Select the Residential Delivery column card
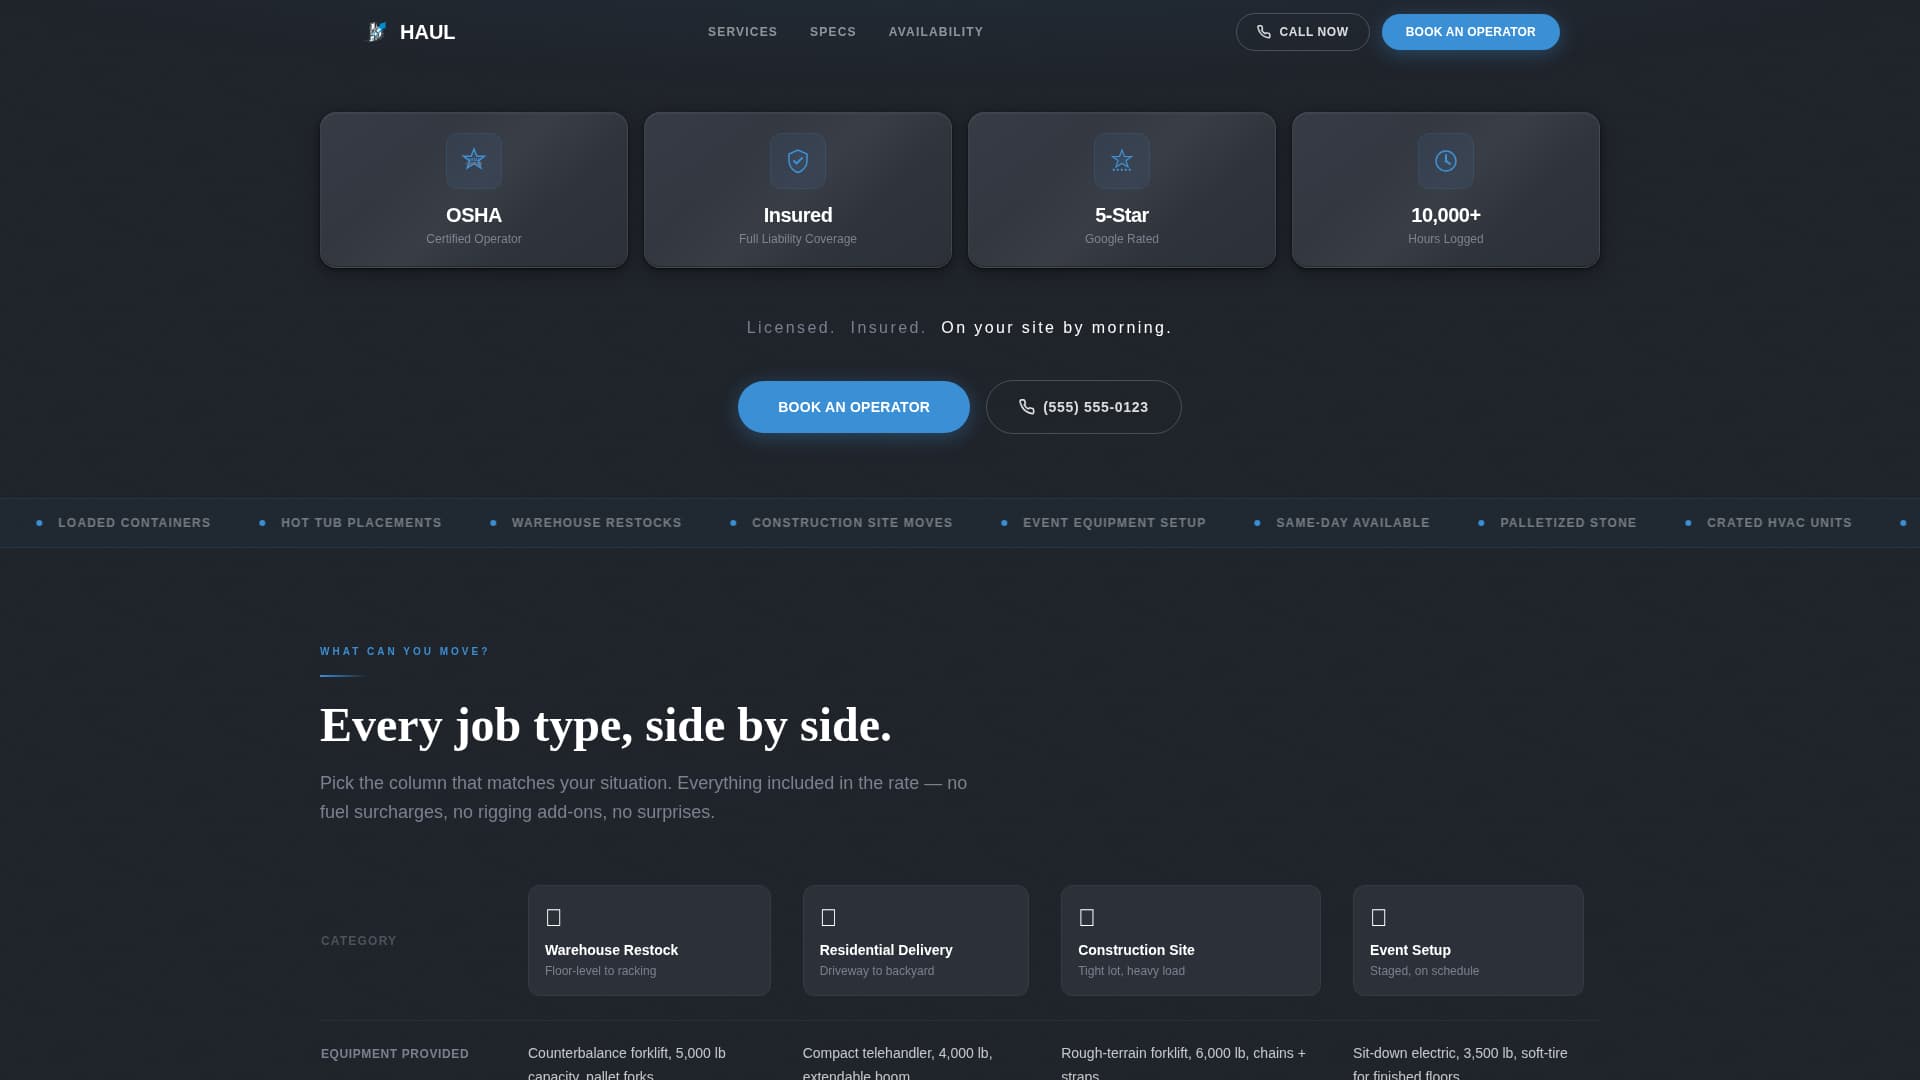Image resolution: width=1920 pixels, height=1080 pixels. tap(915, 940)
